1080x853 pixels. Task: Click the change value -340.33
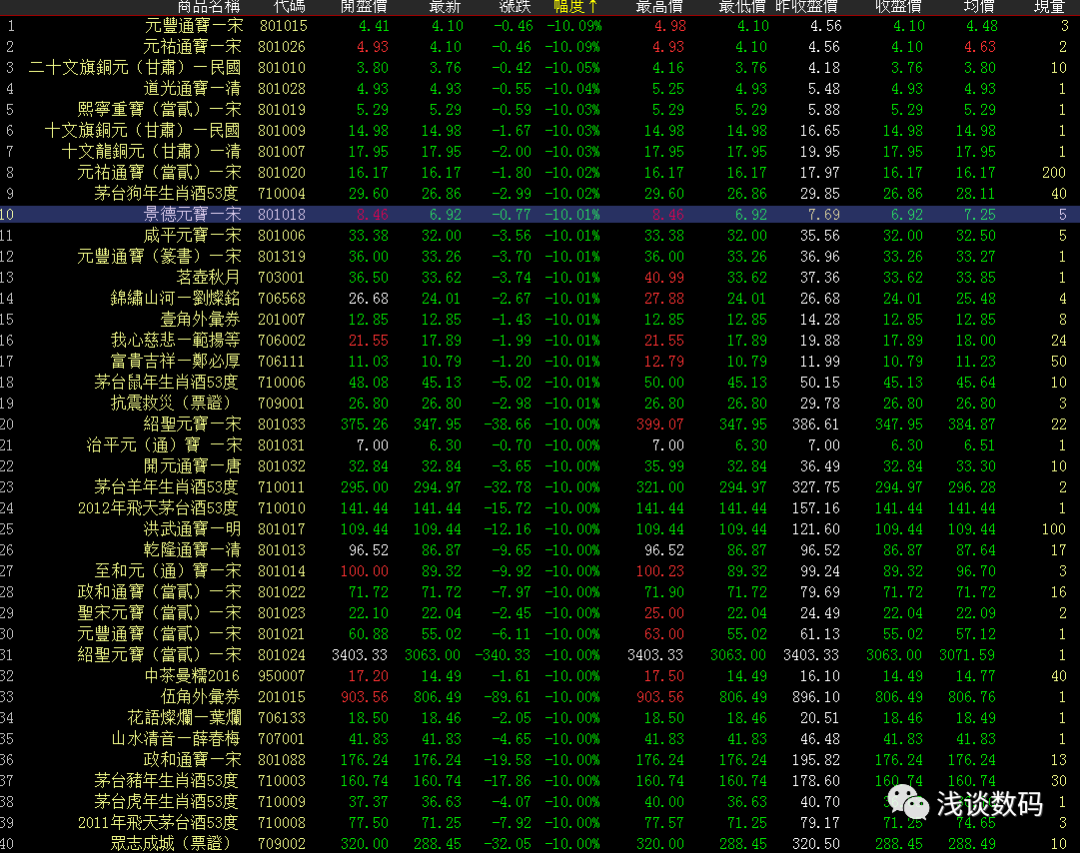click(x=503, y=655)
